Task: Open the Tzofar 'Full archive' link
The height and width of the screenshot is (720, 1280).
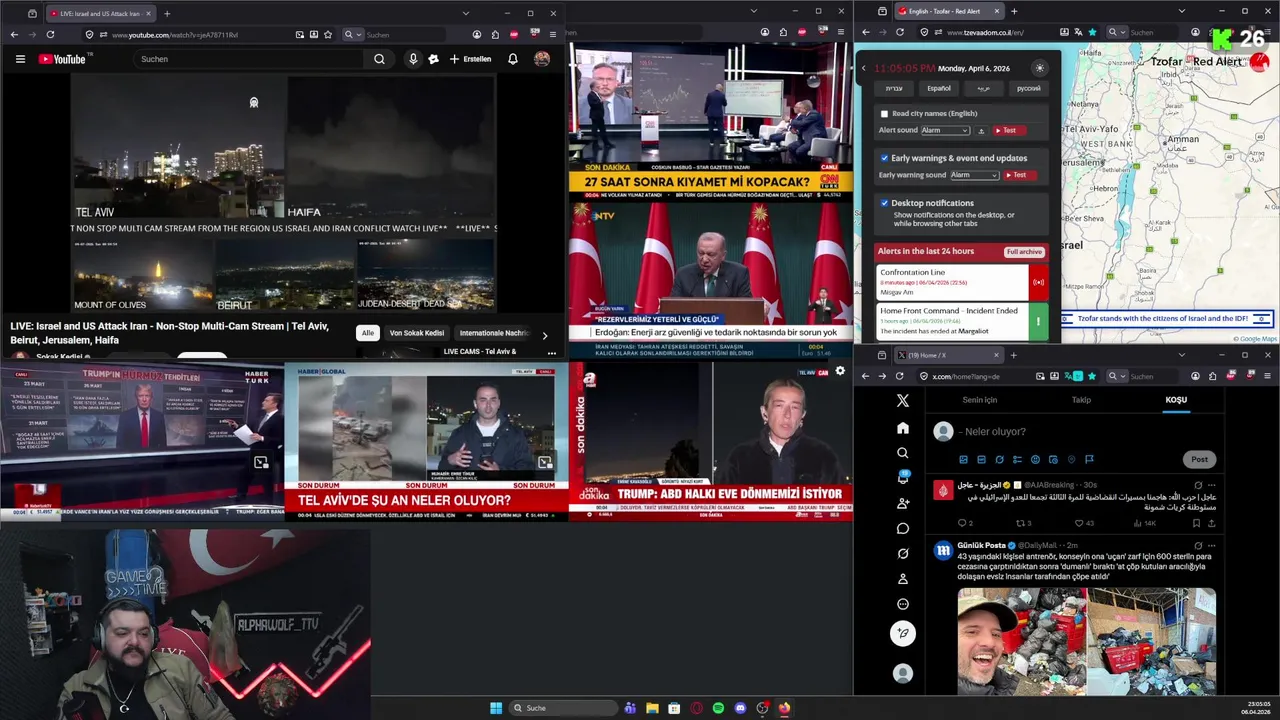Action: [x=1024, y=252]
